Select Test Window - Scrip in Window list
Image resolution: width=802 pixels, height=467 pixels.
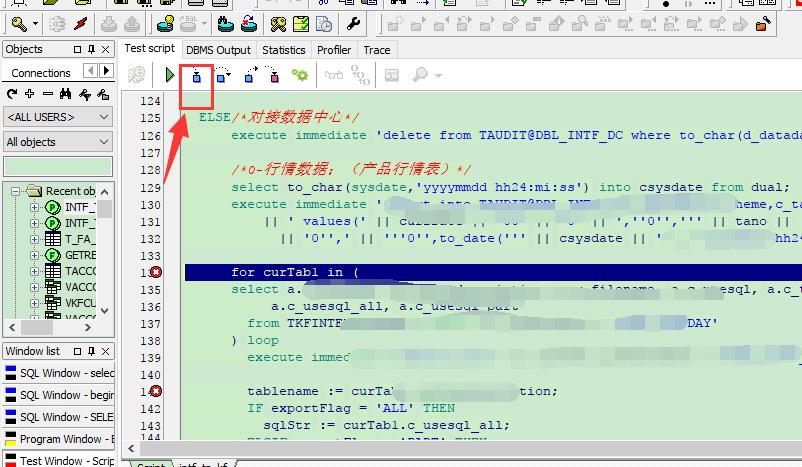[59, 460]
